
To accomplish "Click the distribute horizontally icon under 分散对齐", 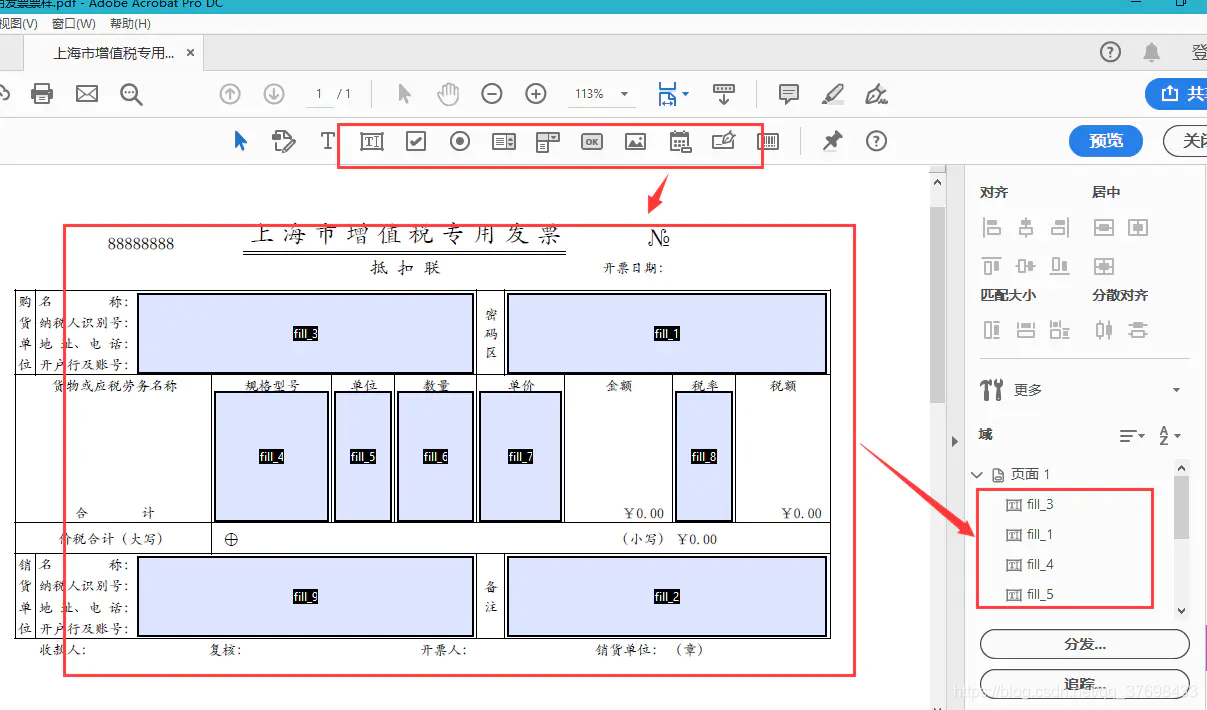I will 1104,329.
